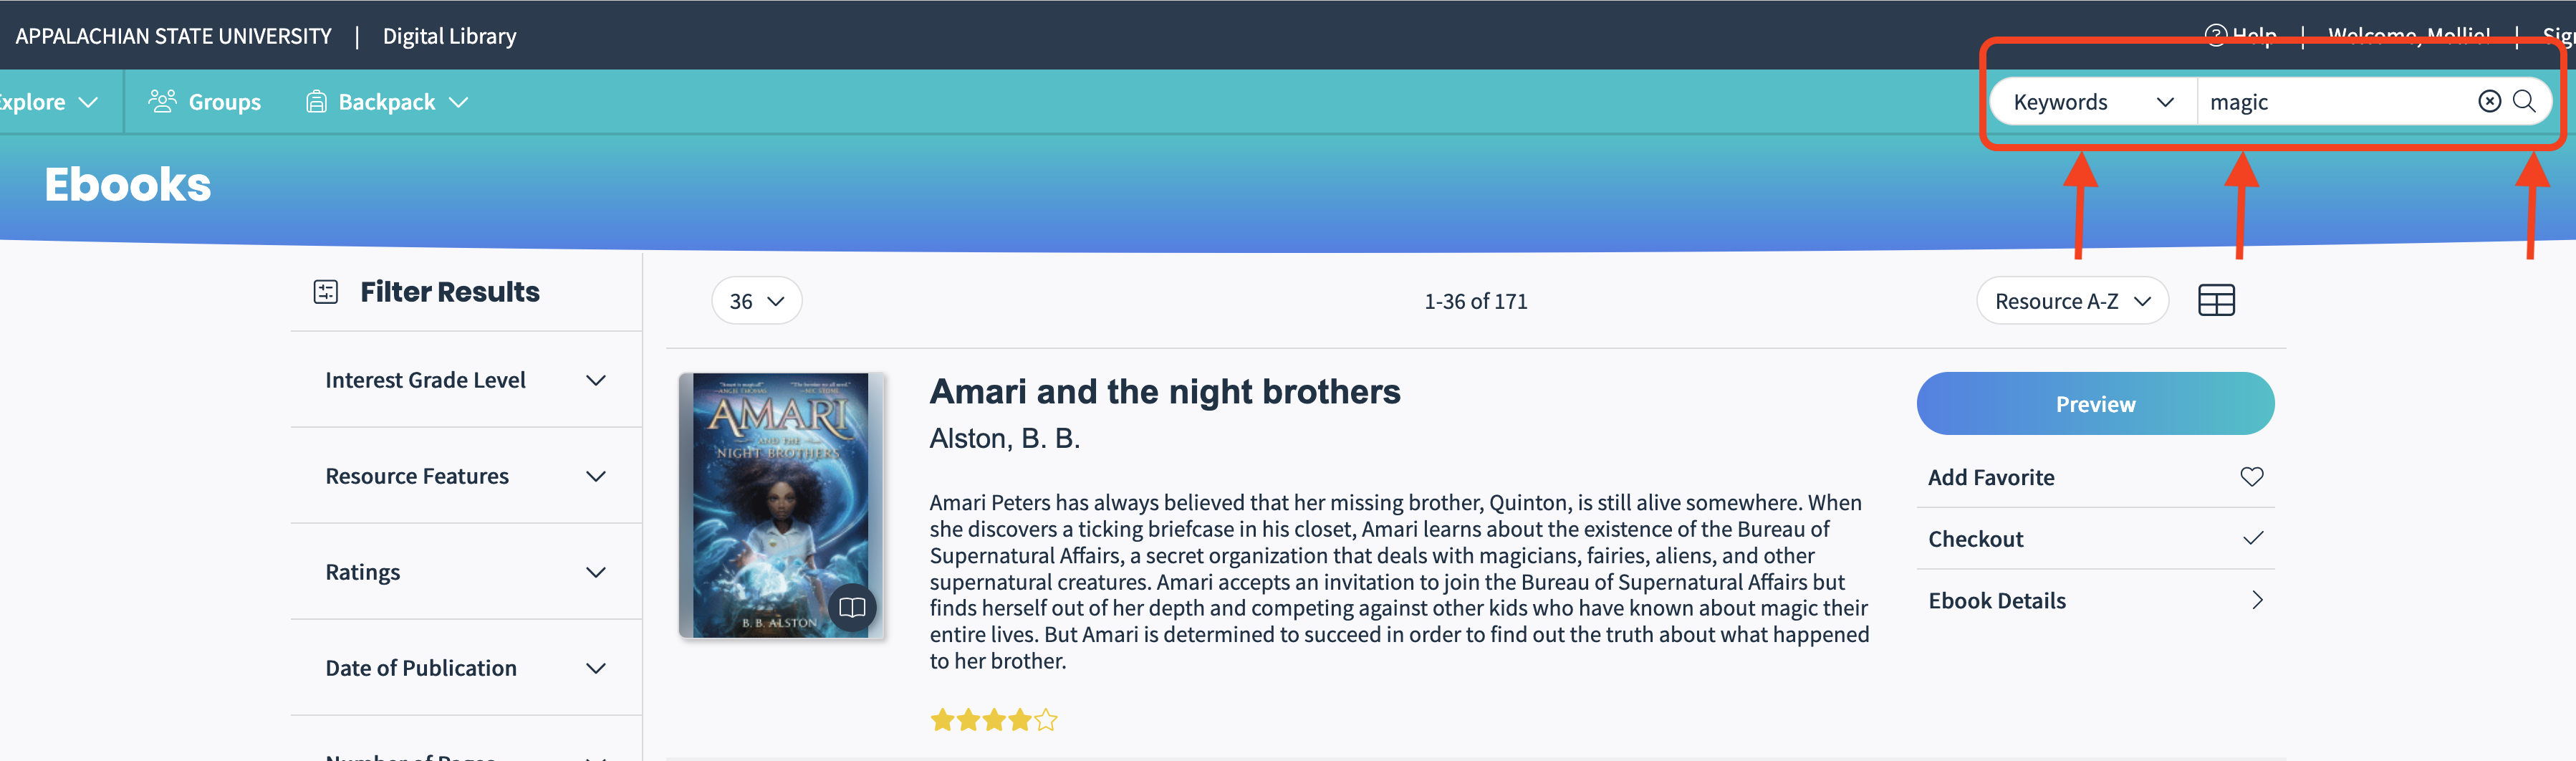Open the Resource A-Z sort dropdown
Screen dimensions: 2576x761
tap(2071, 301)
